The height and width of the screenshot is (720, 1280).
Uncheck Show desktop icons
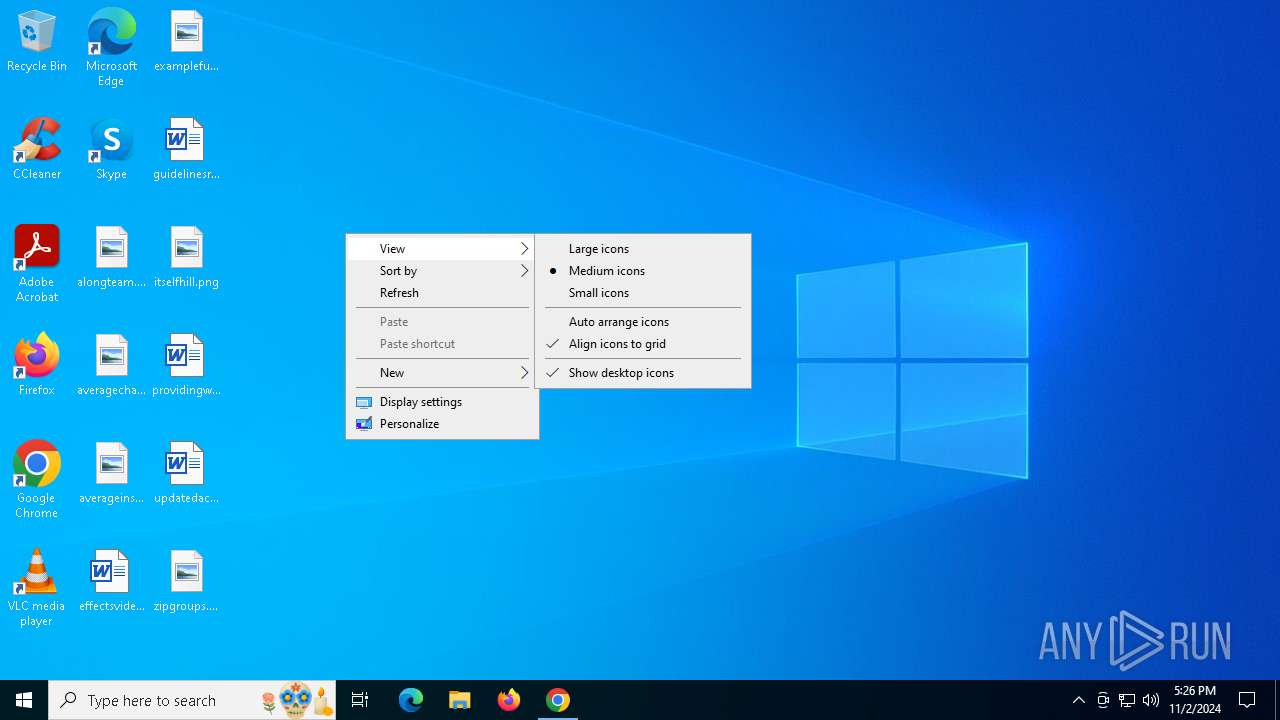[x=643, y=373]
